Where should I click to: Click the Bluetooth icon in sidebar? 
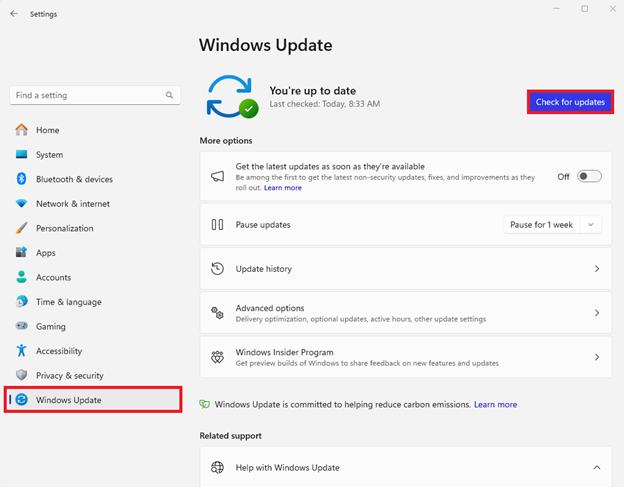pos(21,179)
